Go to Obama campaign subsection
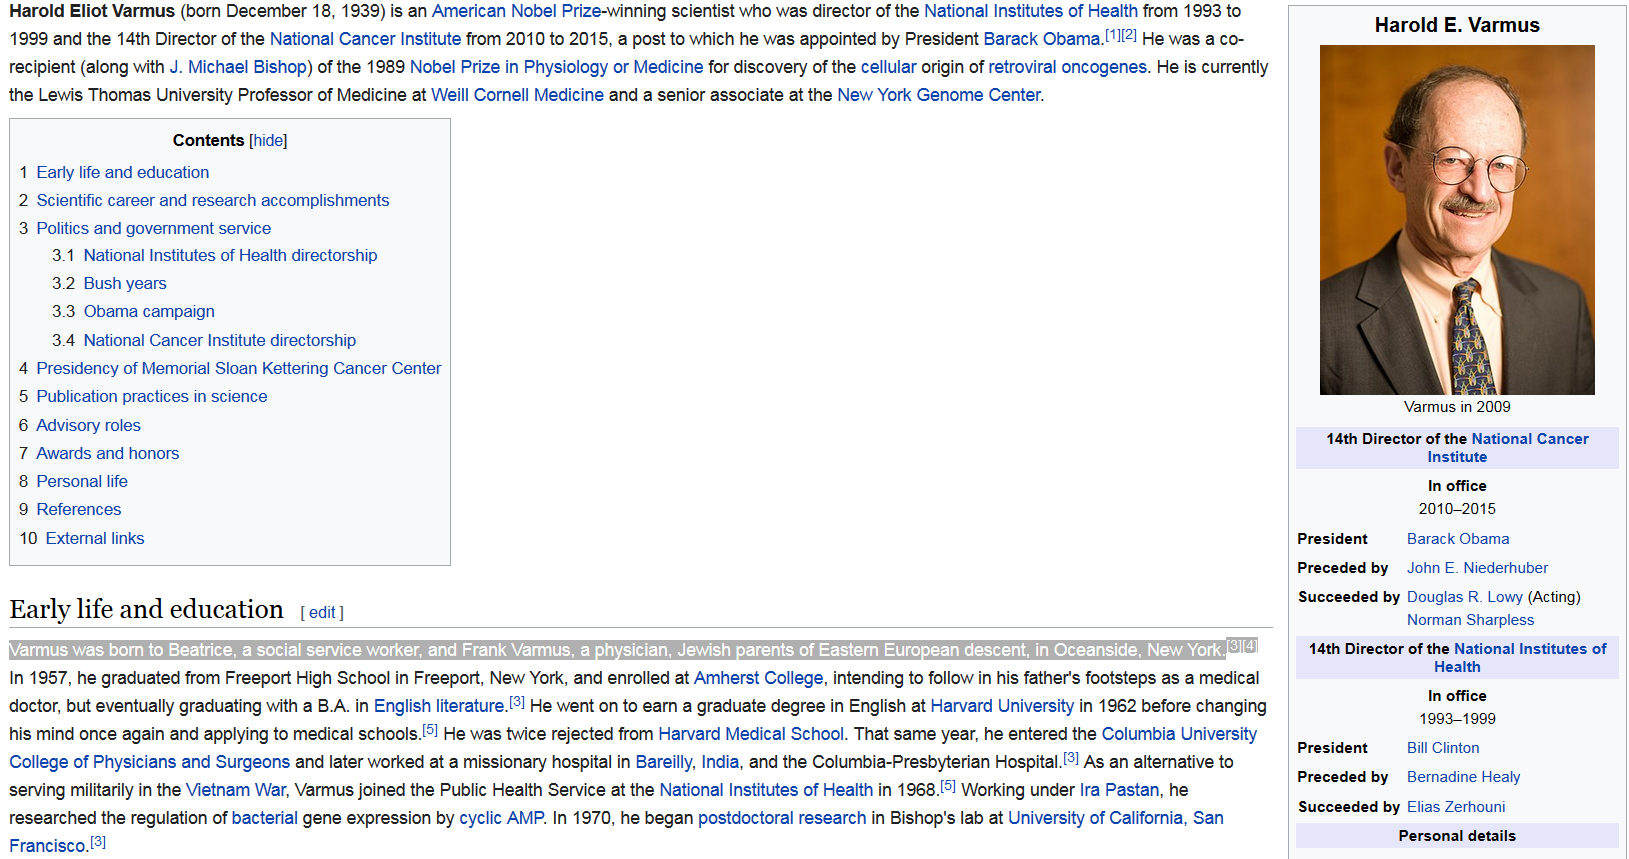 pos(149,312)
